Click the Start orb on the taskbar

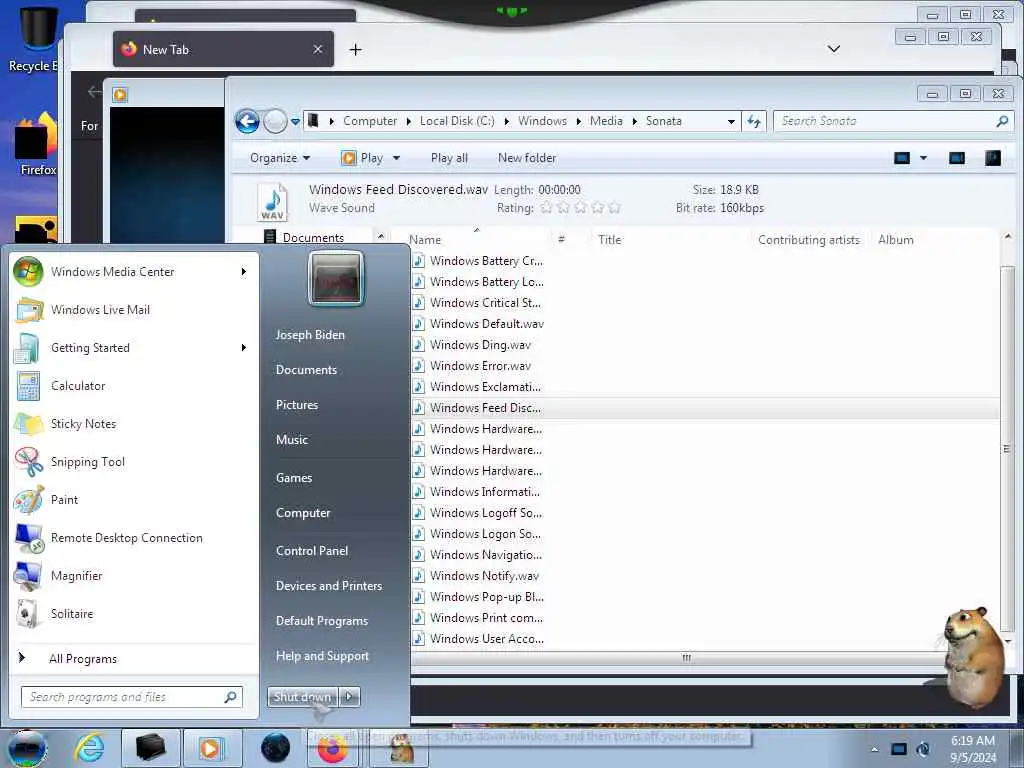[26, 748]
